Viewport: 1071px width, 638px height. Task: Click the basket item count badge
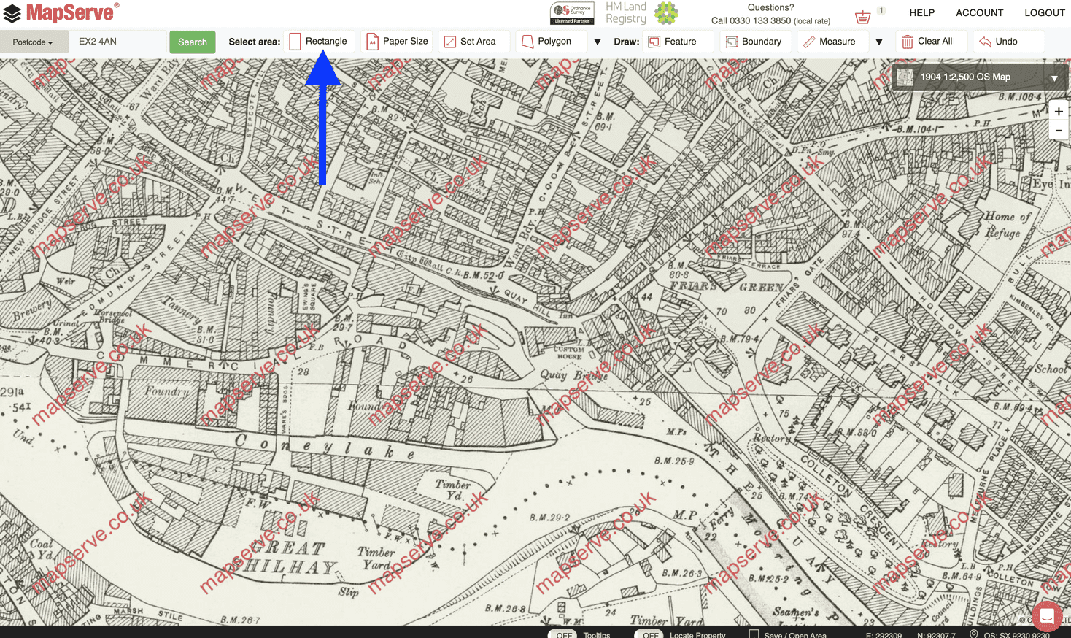(x=881, y=10)
